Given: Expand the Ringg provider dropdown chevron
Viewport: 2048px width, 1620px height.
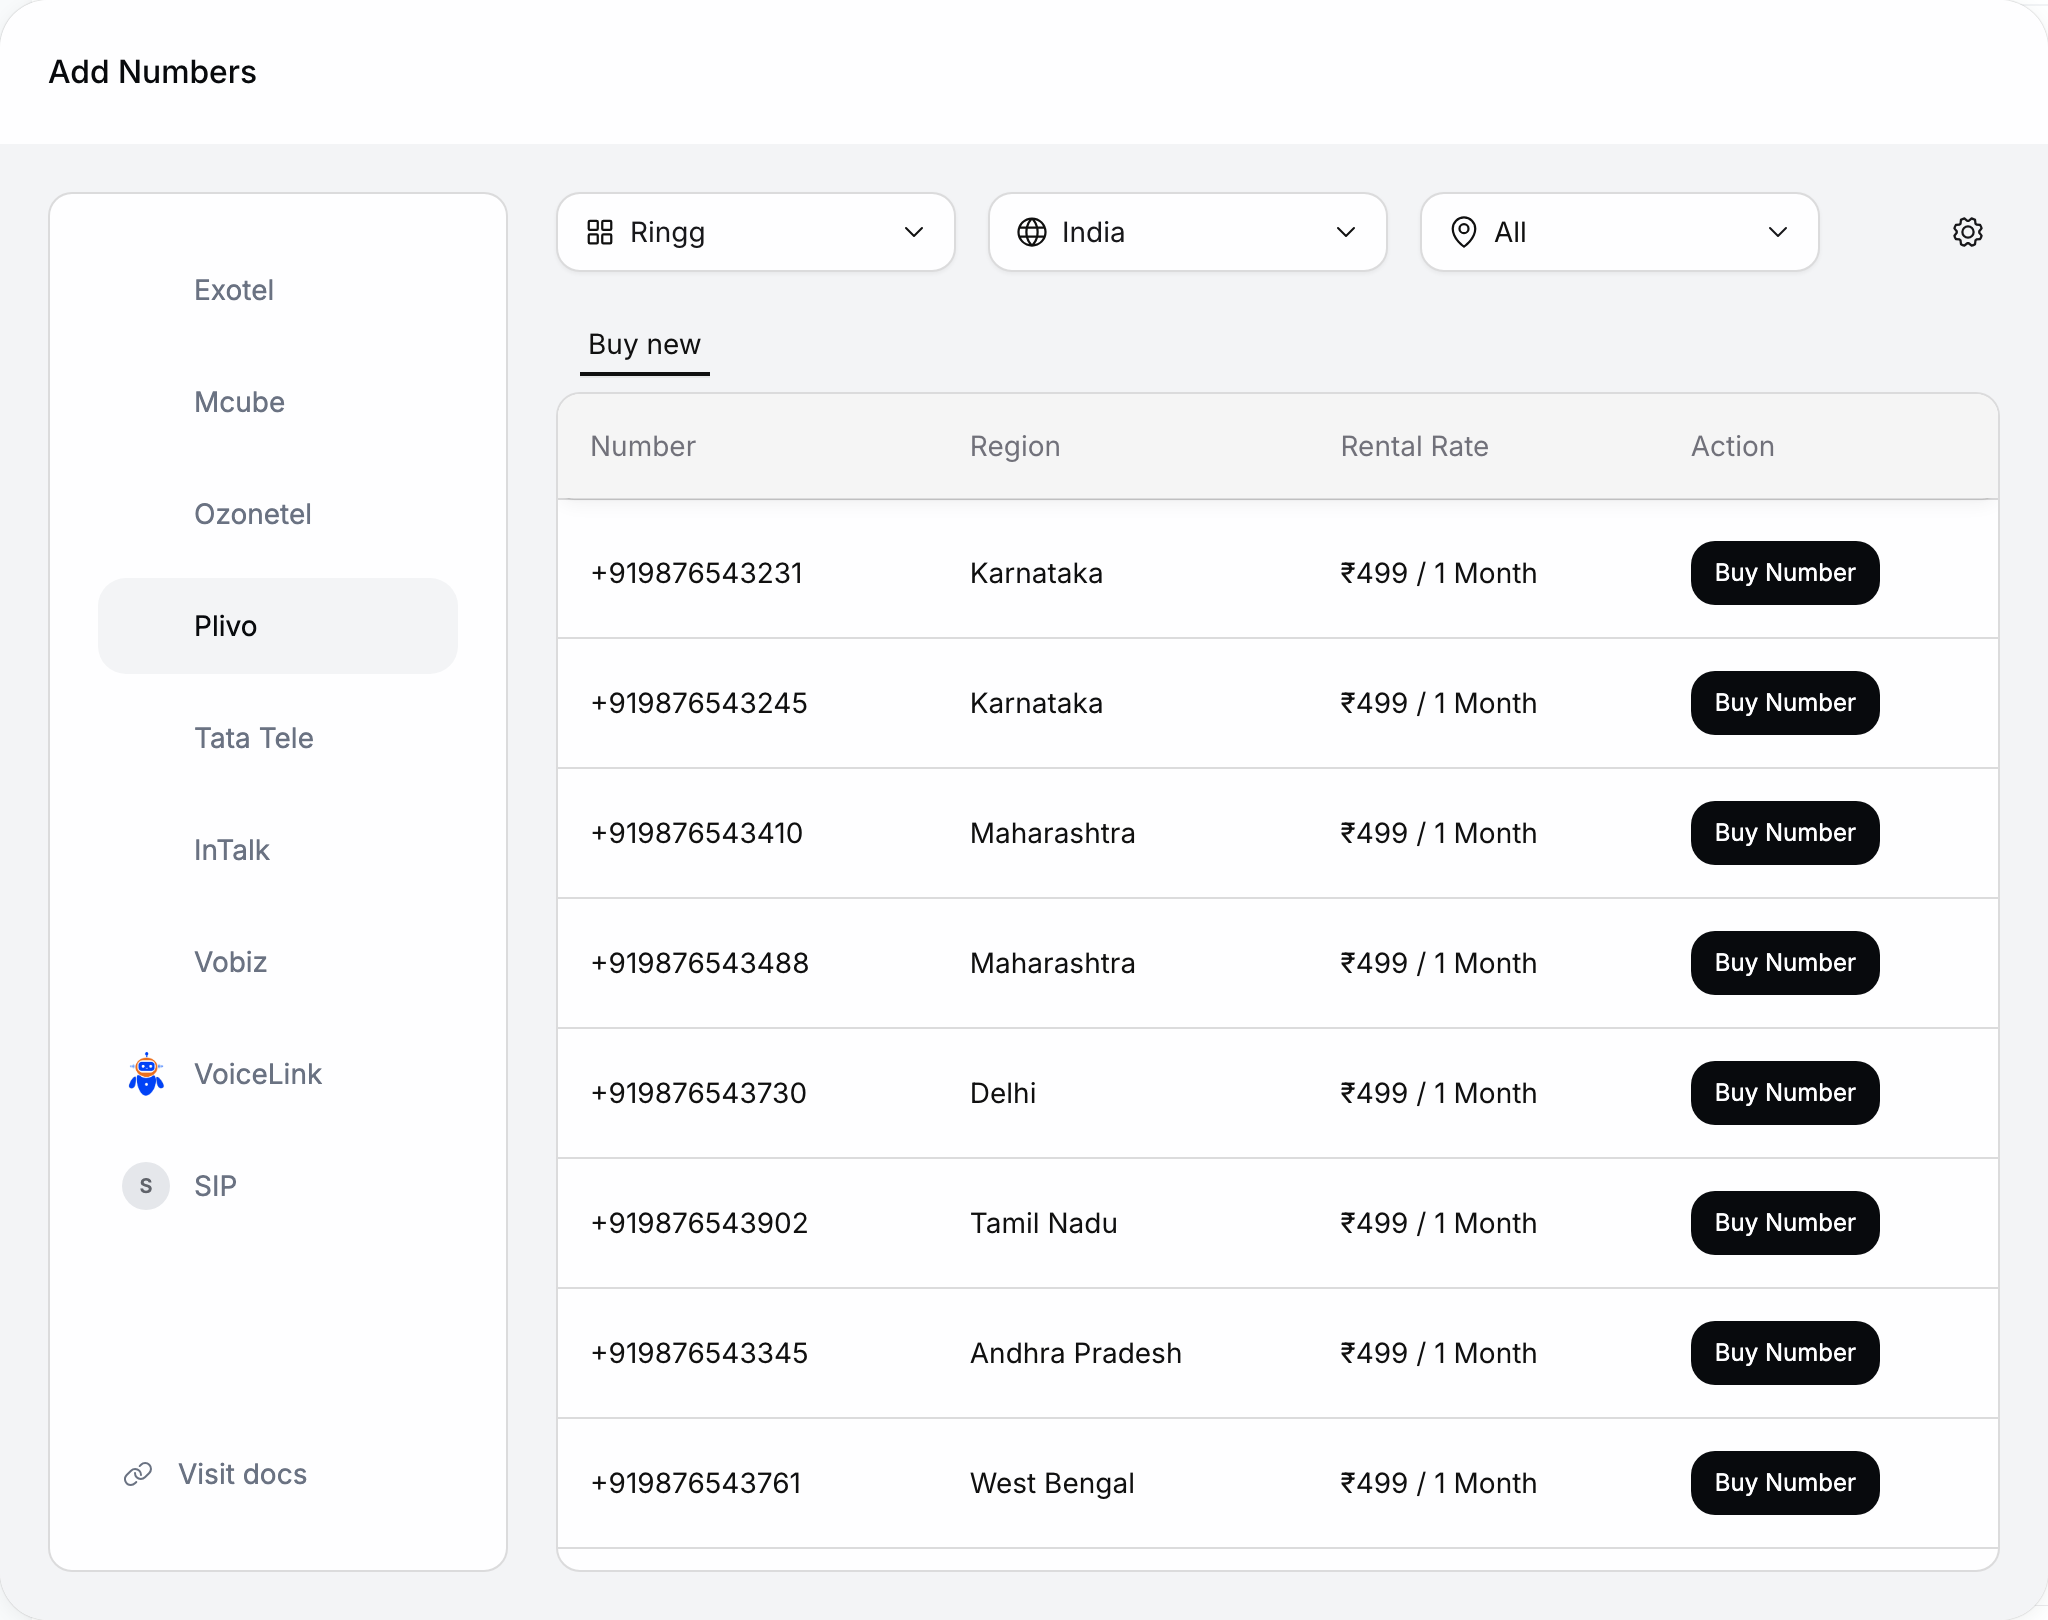Looking at the screenshot, I should tap(914, 232).
